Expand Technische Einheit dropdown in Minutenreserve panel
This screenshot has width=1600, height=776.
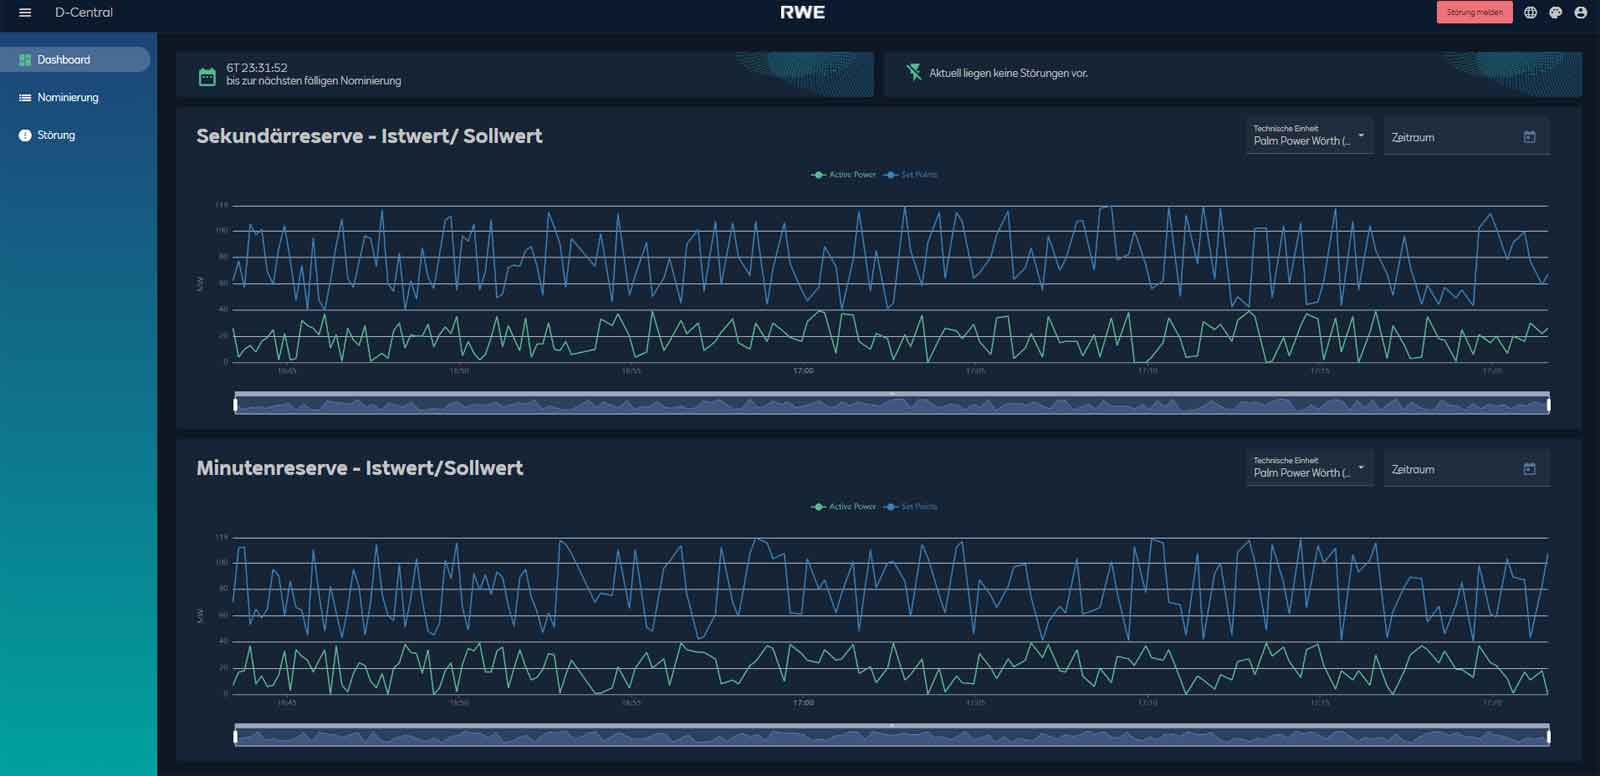[1309, 469]
